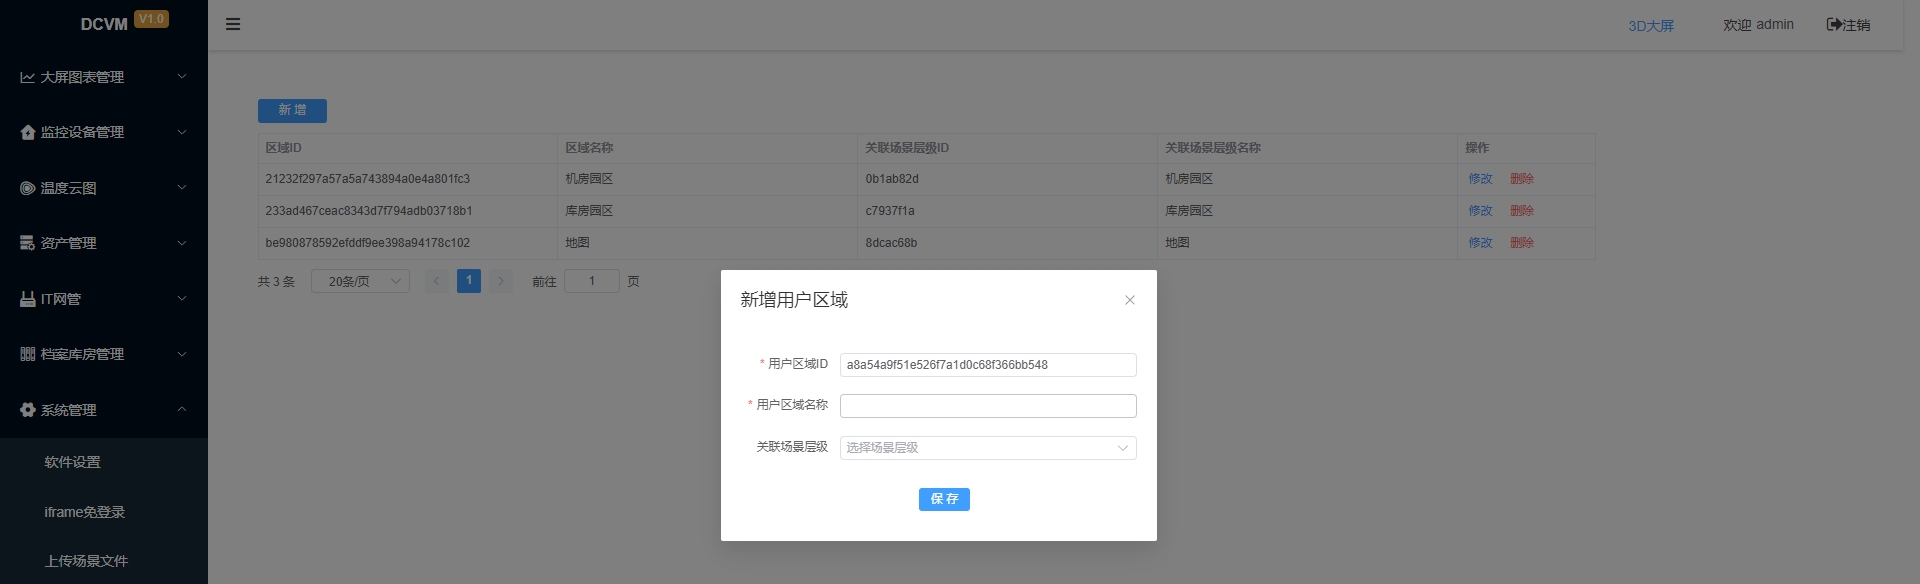The width and height of the screenshot is (1920, 584).
Task: Click 删除 for 机房园区 row
Action: [1522, 179]
